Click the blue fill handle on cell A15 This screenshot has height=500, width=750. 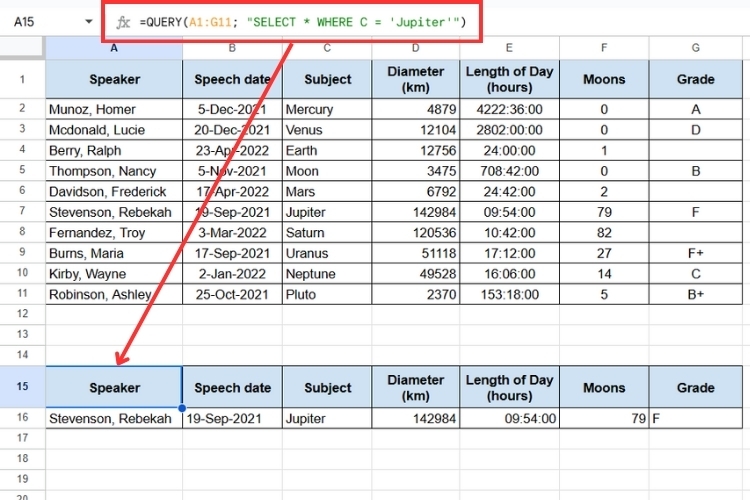pos(182,408)
